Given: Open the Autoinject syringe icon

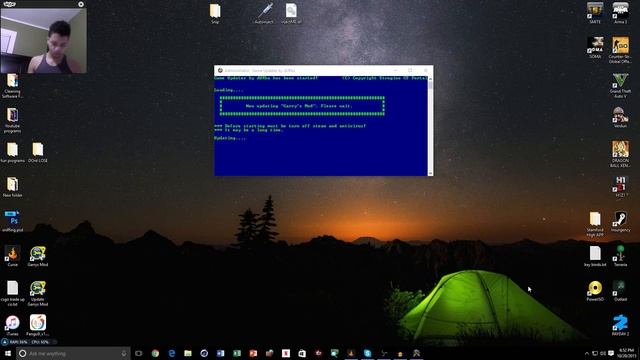Looking at the screenshot, I should [x=264, y=13].
